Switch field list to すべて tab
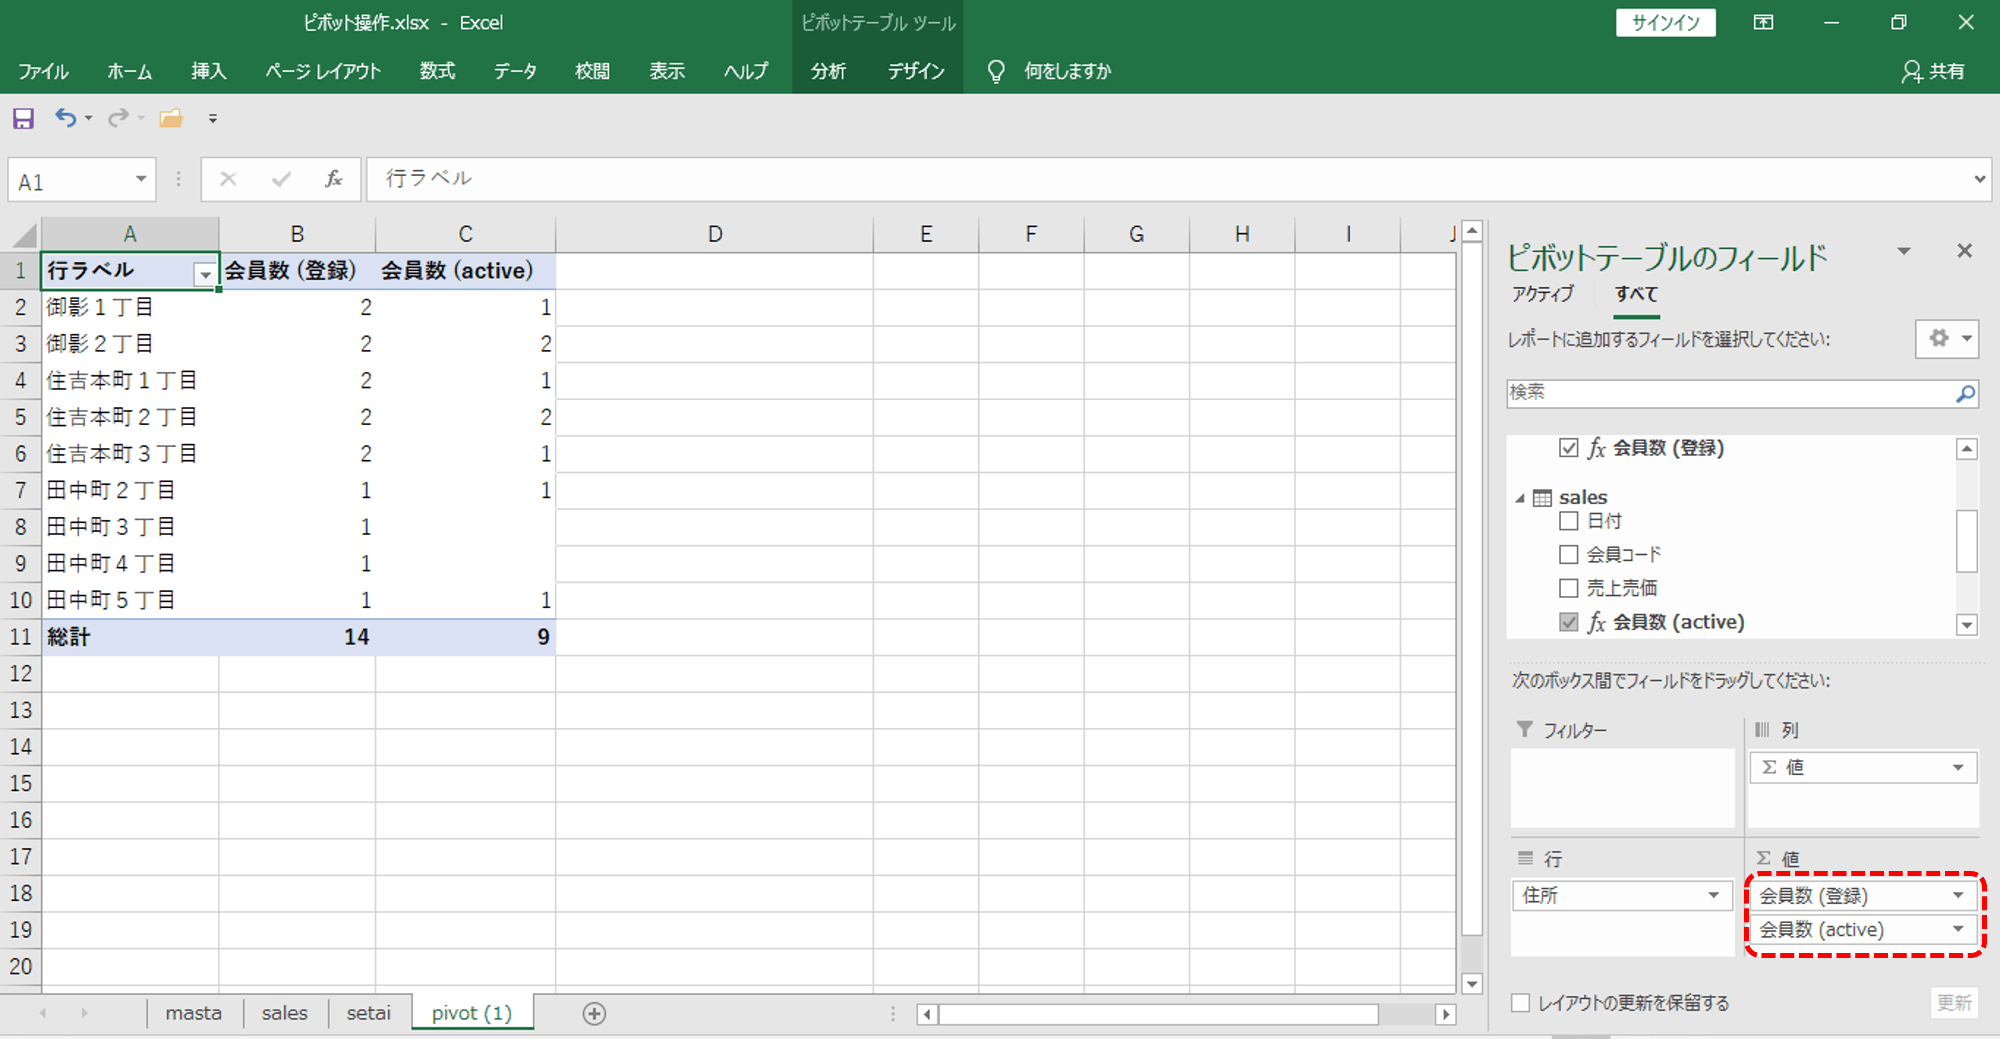This screenshot has height=1039, width=2000. [x=1636, y=294]
